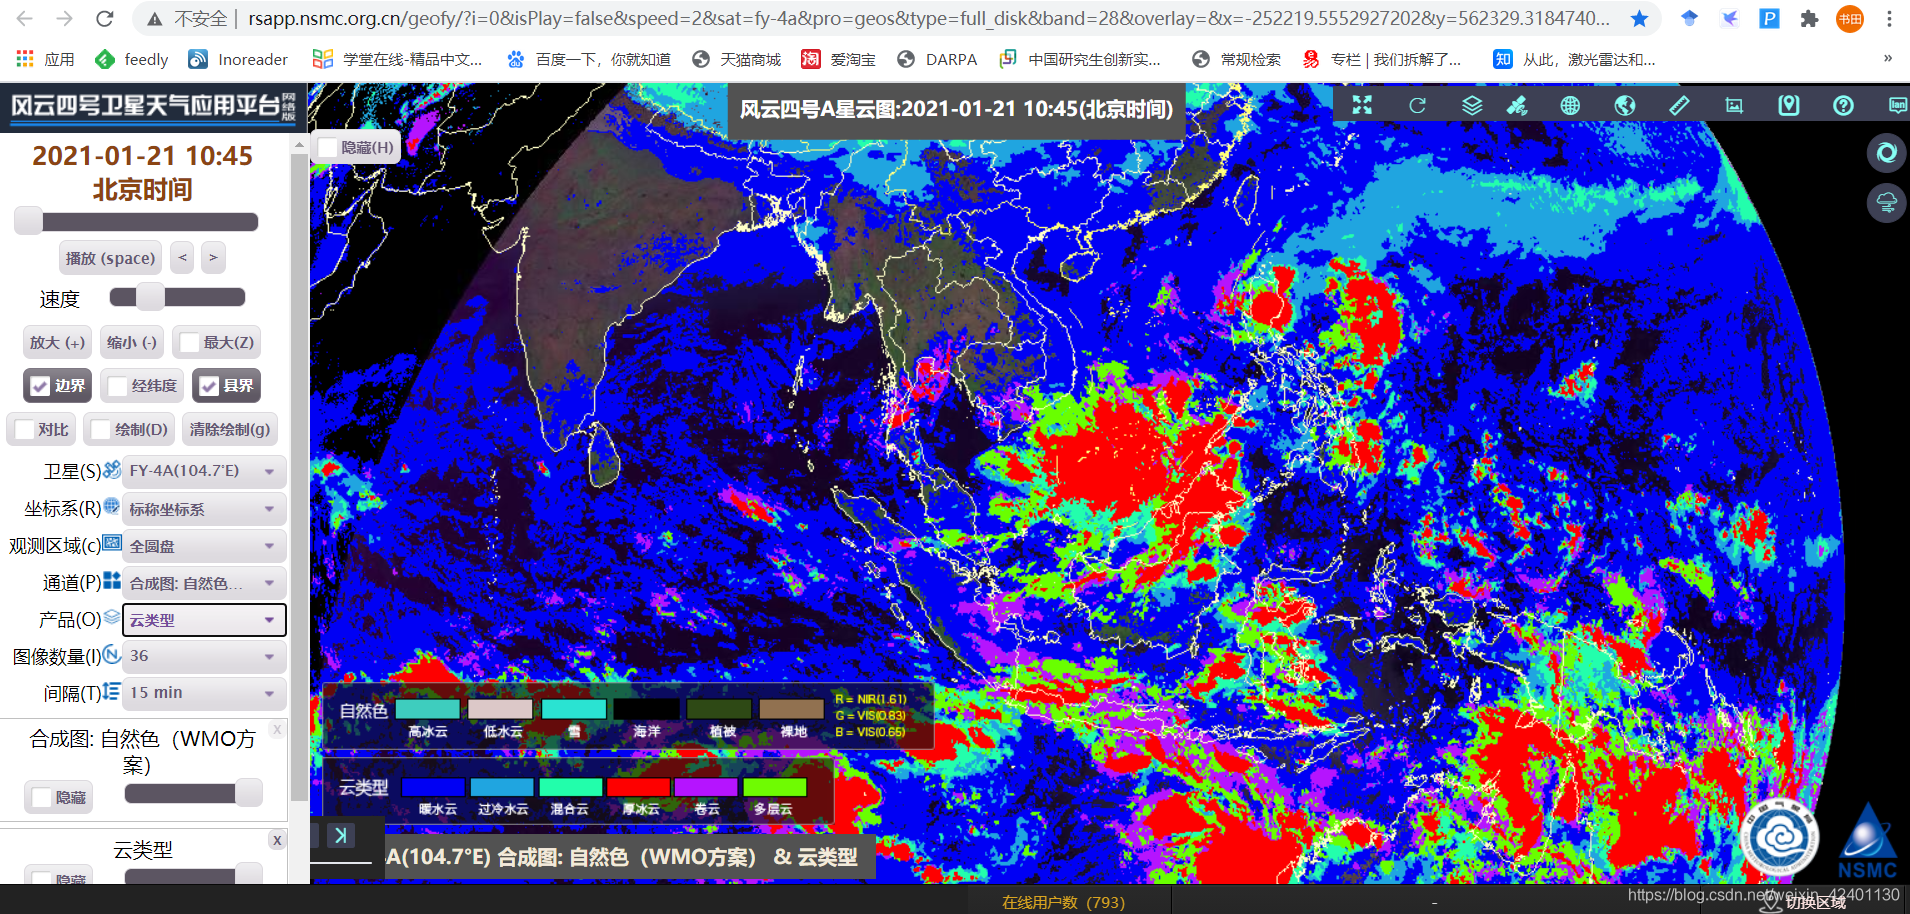Toggle the 县界 county border checkbox
This screenshot has height=914, width=1910.
click(209, 386)
